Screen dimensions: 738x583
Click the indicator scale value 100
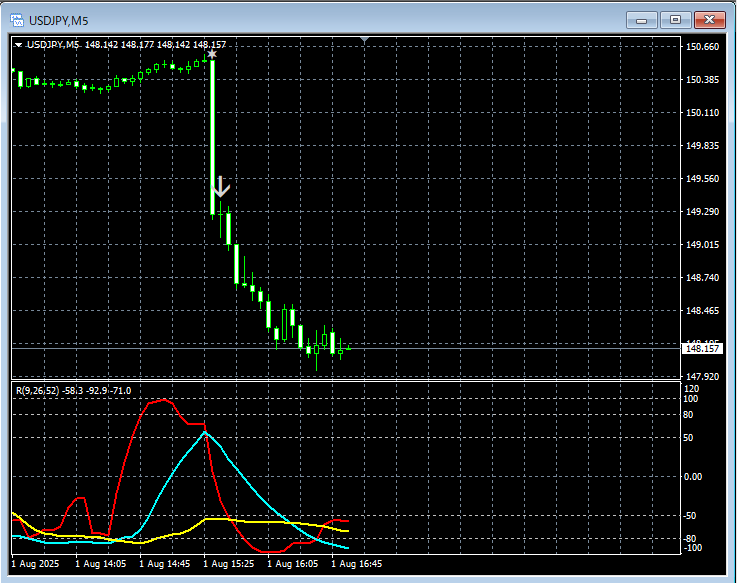coord(691,399)
